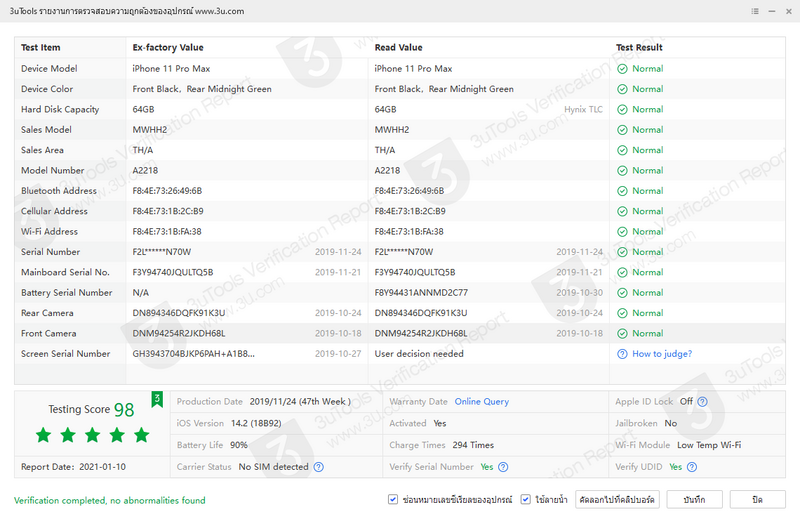Open the title bar menu list icon
Screen dimensions: 800x526
[755, 11]
